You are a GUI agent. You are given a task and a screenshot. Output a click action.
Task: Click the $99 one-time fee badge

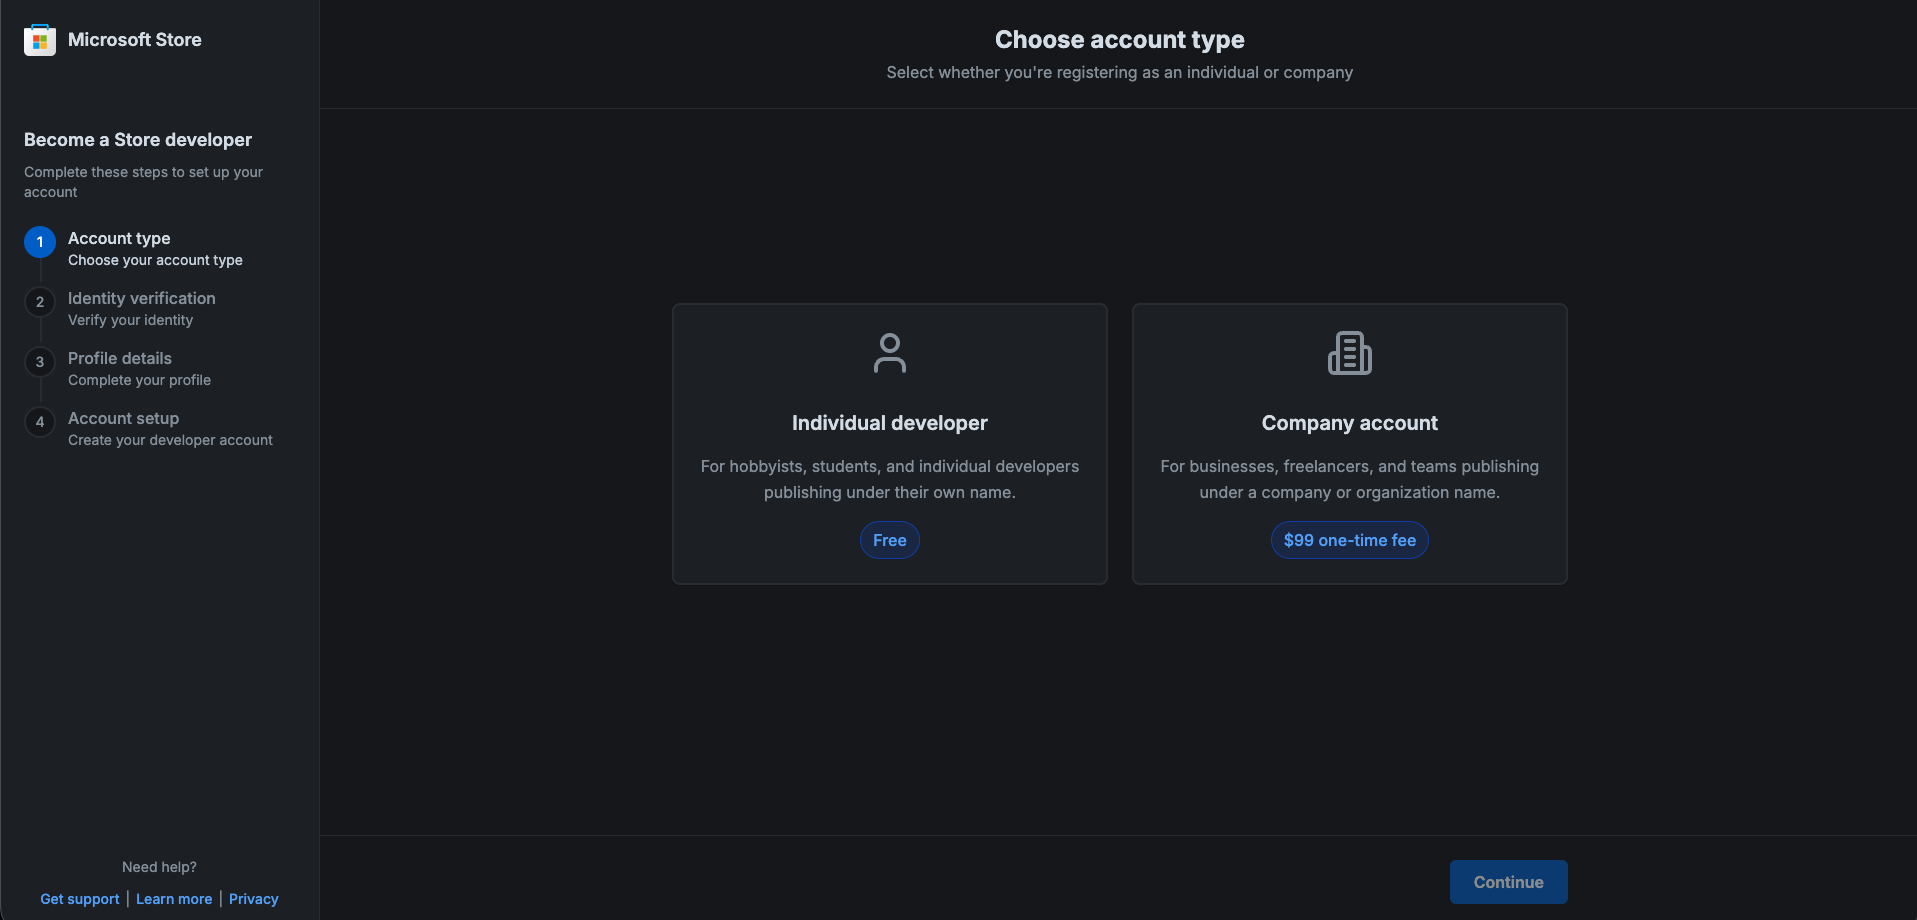coord(1350,540)
